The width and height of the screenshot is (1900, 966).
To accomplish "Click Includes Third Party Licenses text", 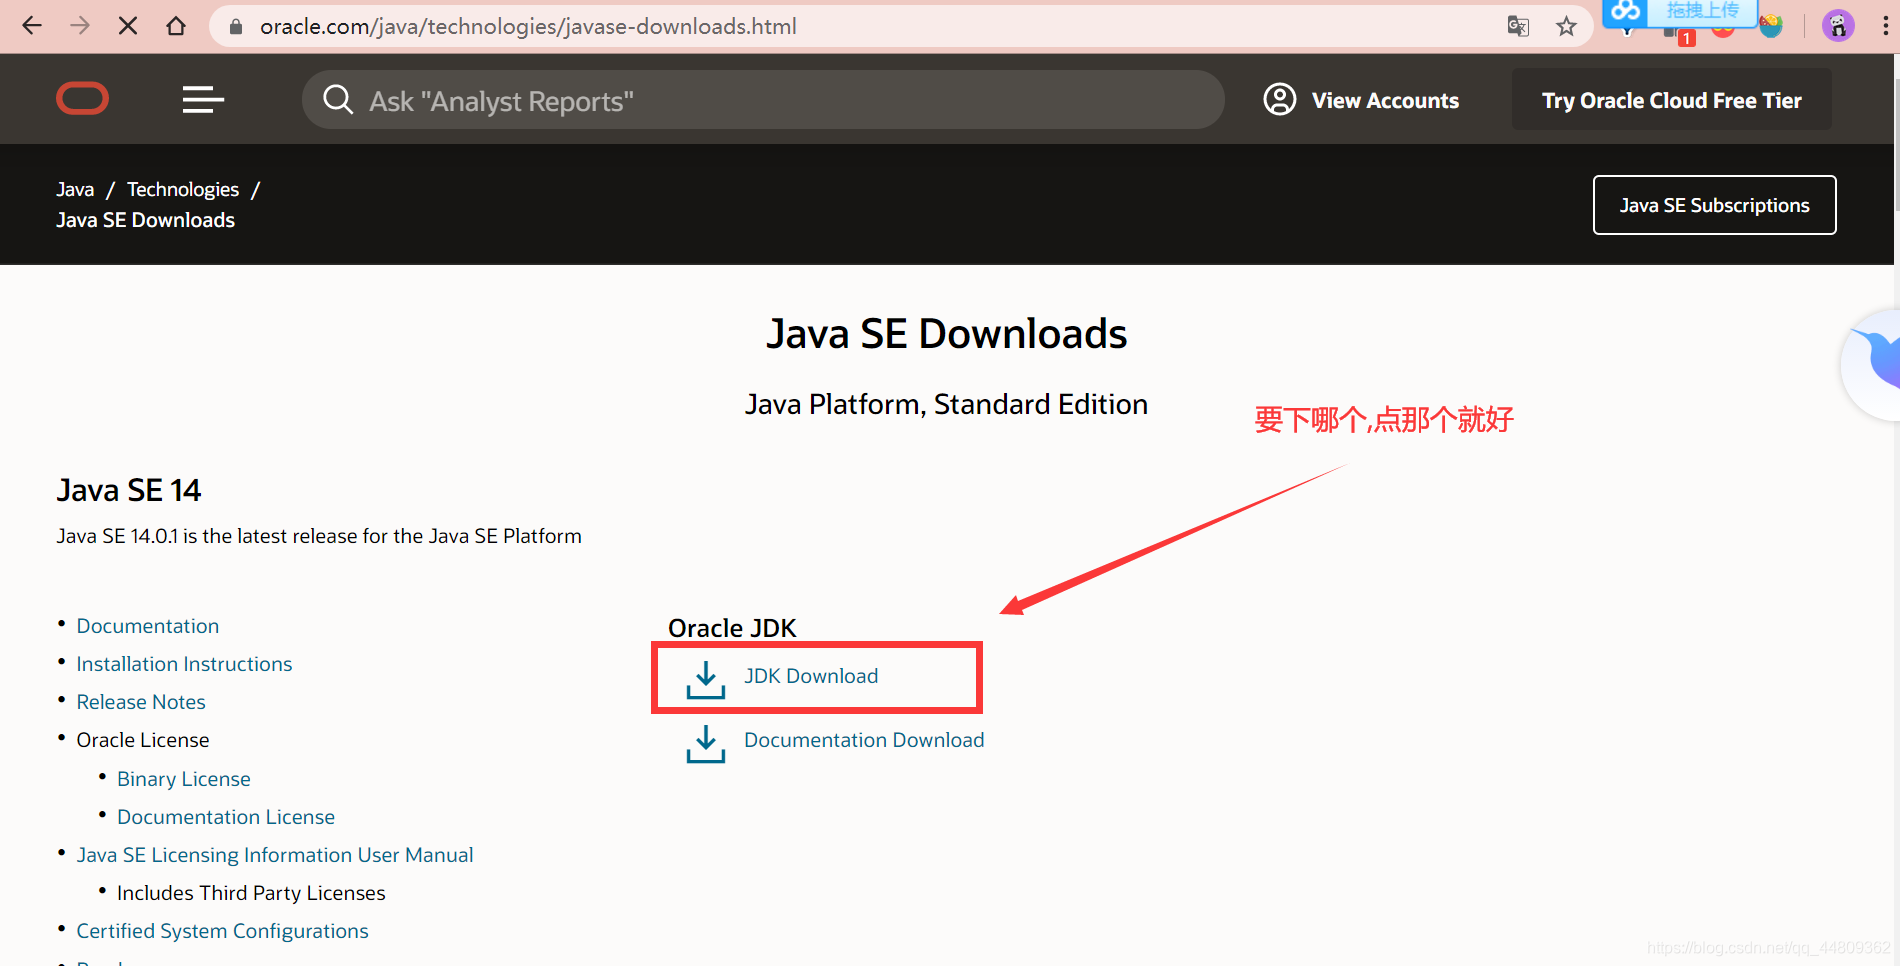I will pyautogui.click(x=251, y=893).
